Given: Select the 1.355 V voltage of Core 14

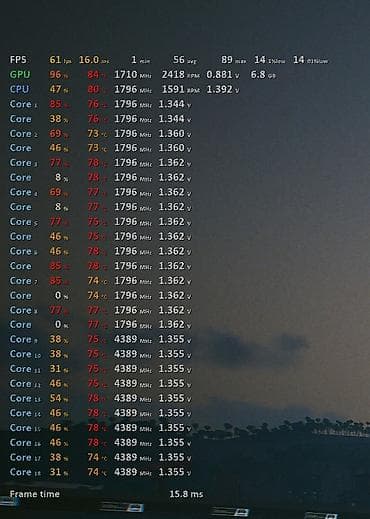Looking at the screenshot, I should click(x=175, y=413).
